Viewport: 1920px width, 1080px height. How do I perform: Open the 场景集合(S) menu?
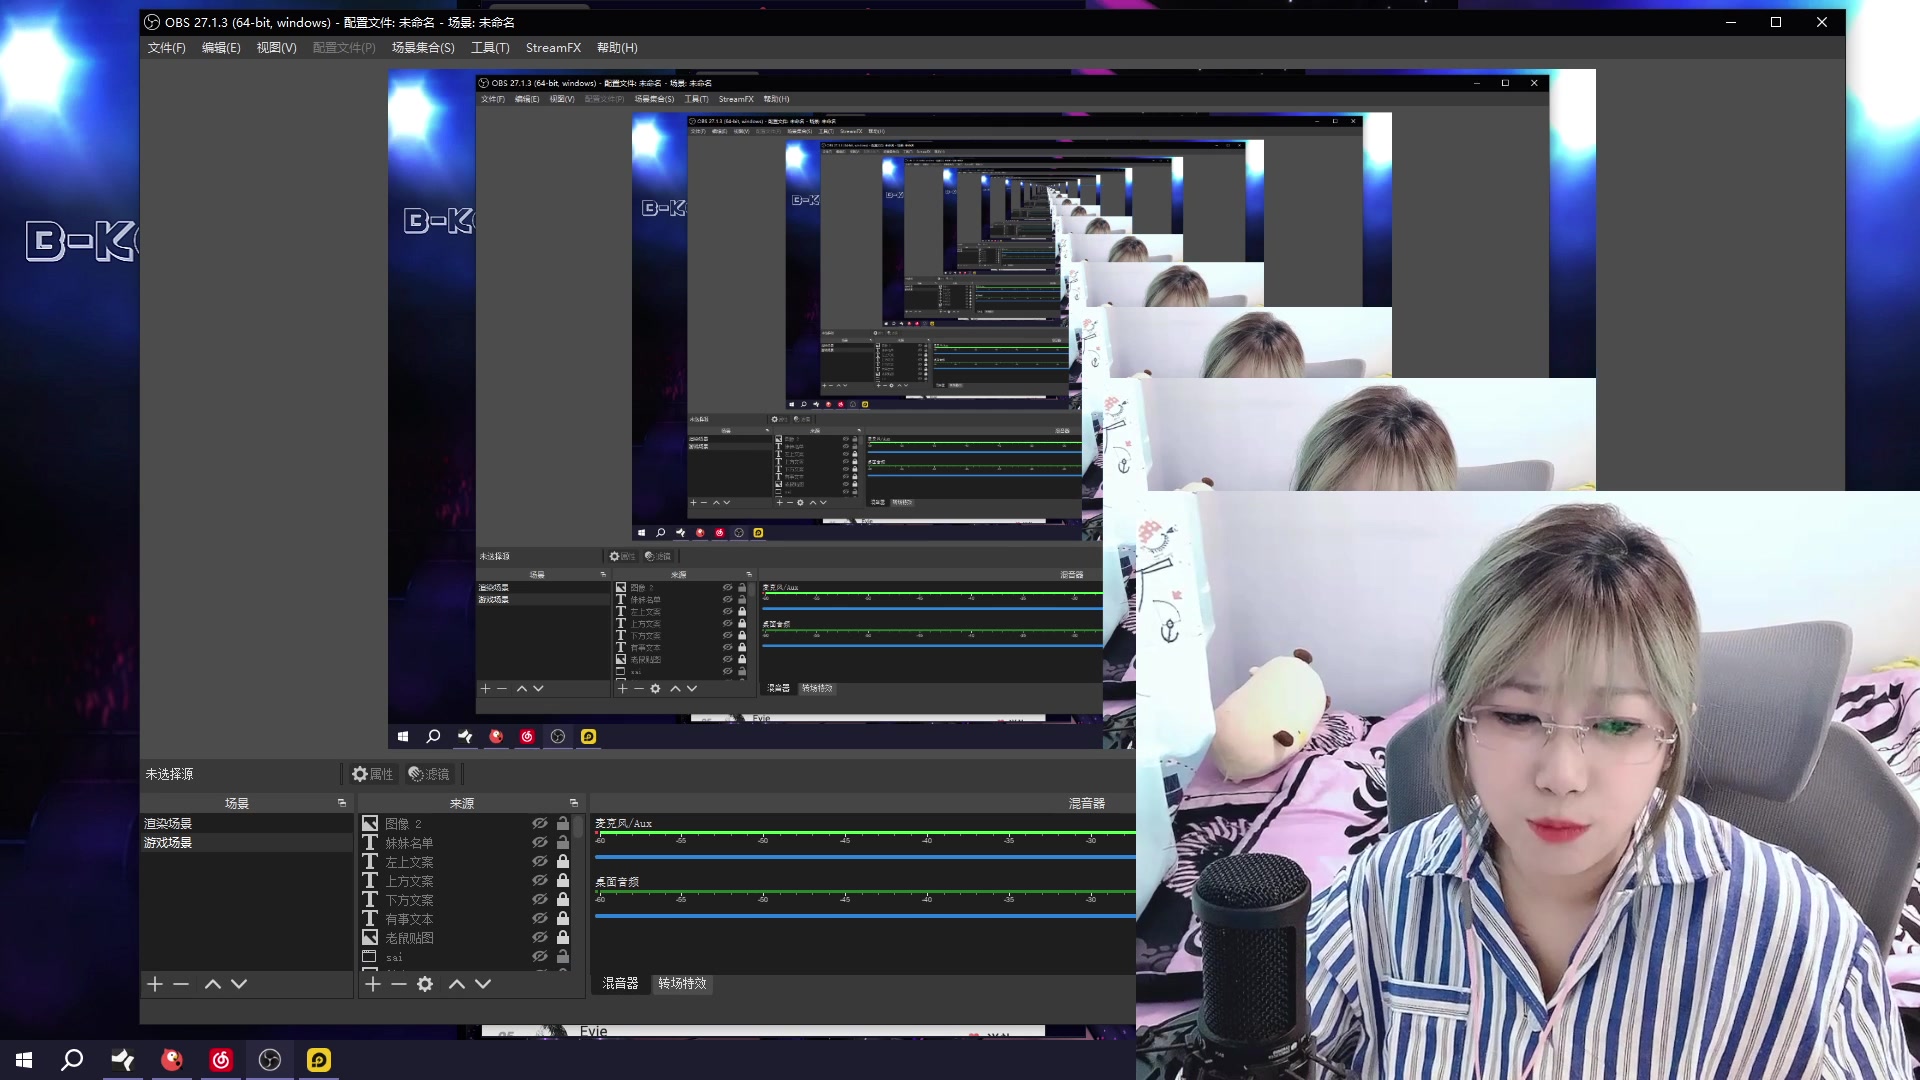[x=423, y=48]
